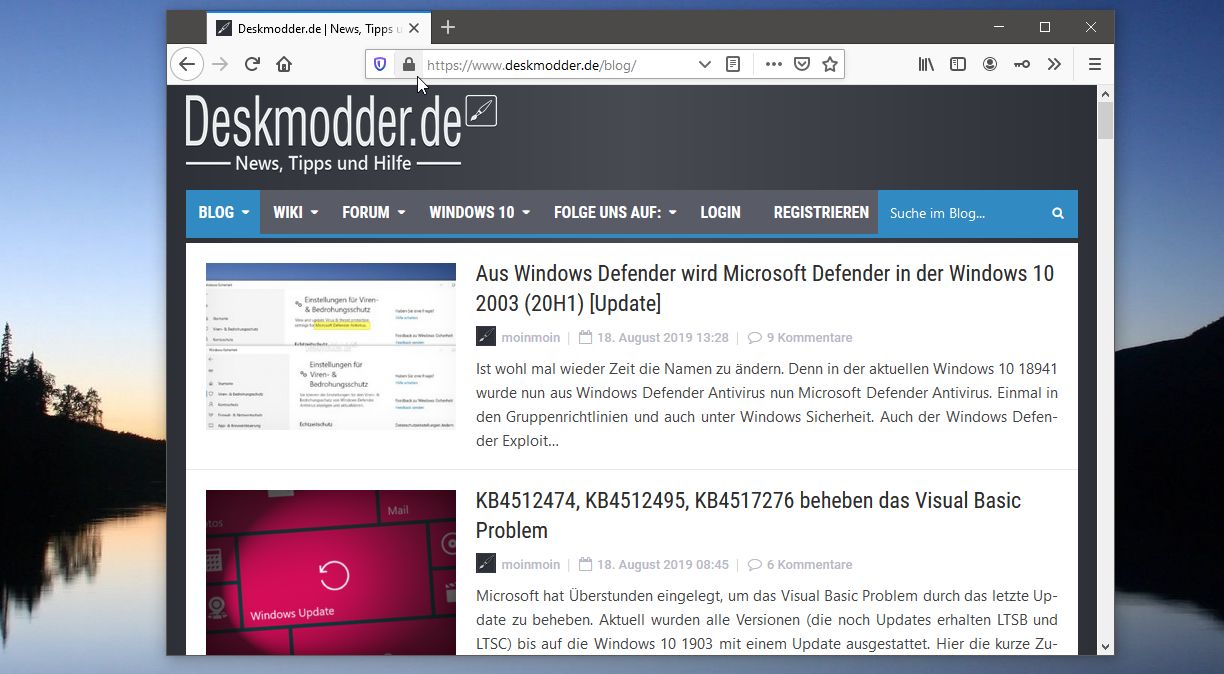Open the Microsoft Defender article headline
Screen dimensions: 1224x674
click(x=765, y=288)
